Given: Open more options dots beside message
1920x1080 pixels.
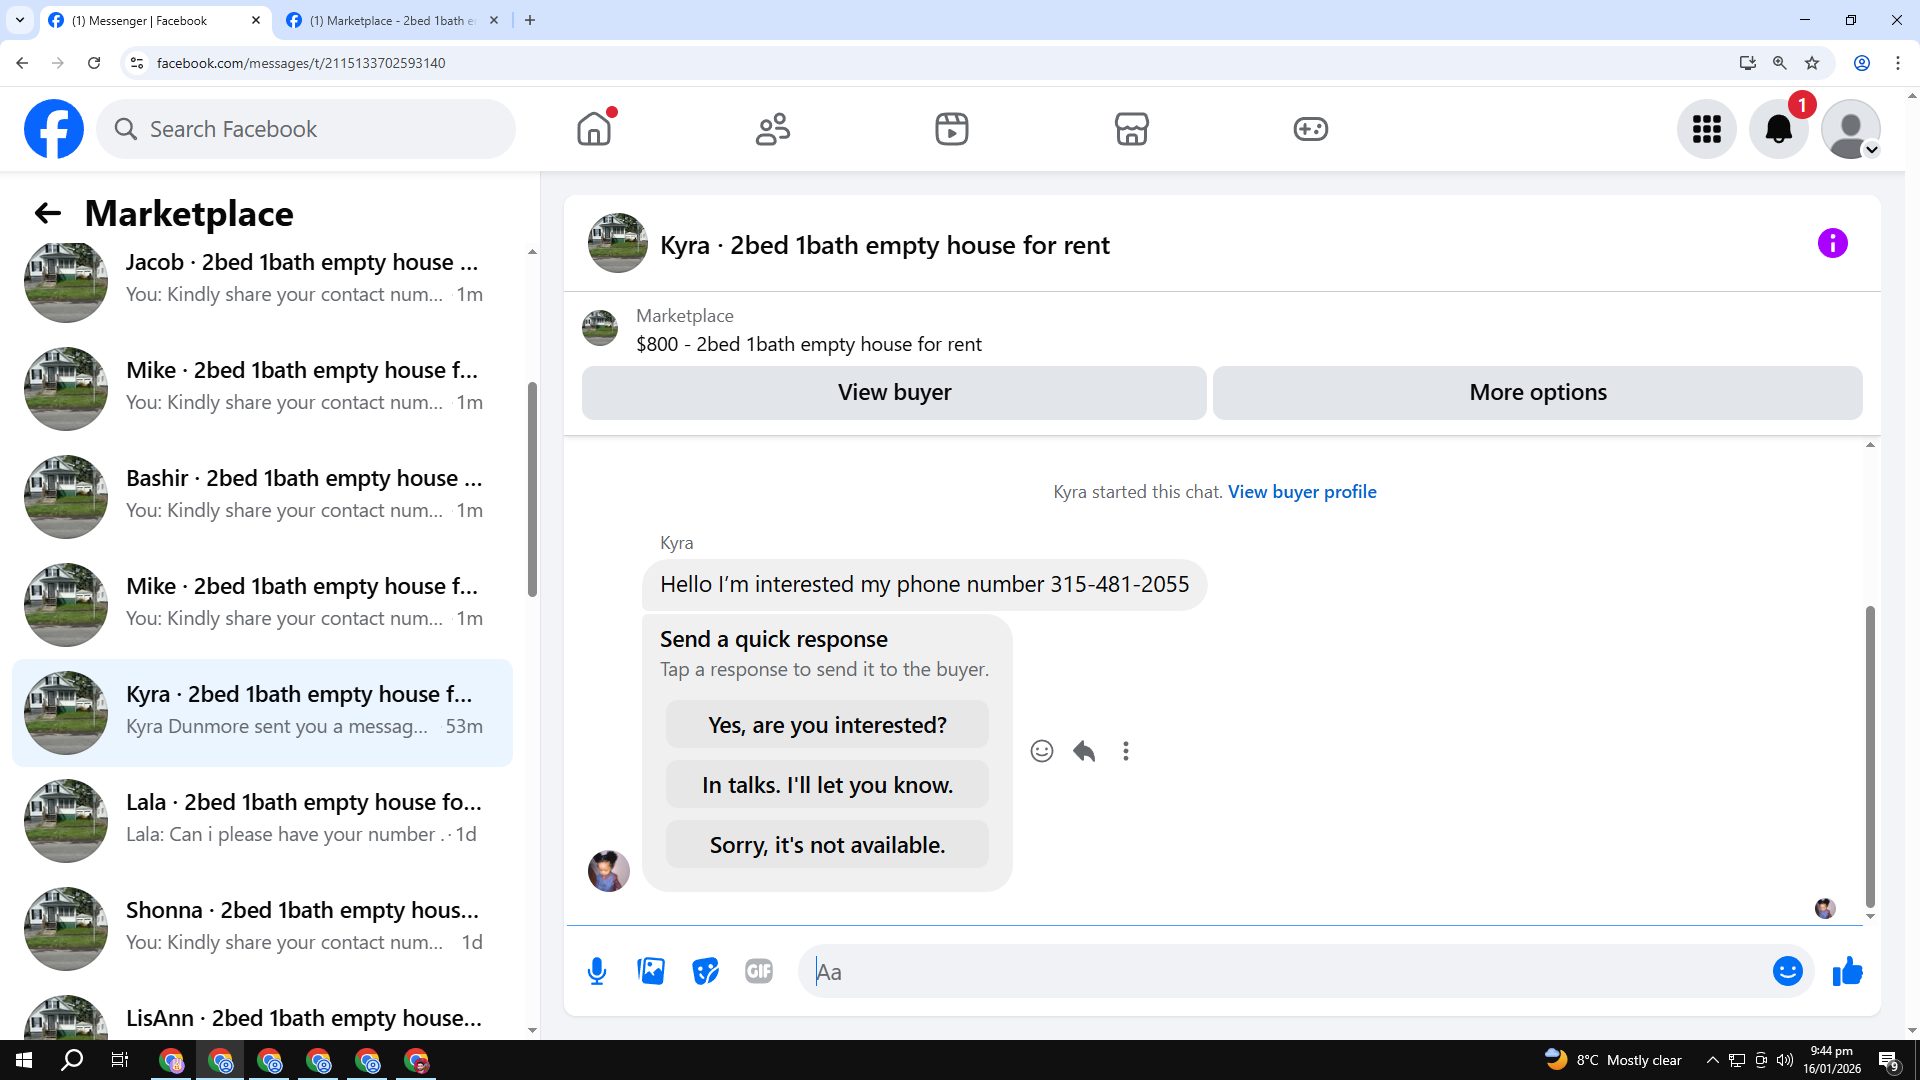Looking at the screenshot, I should tap(1126, 751).
